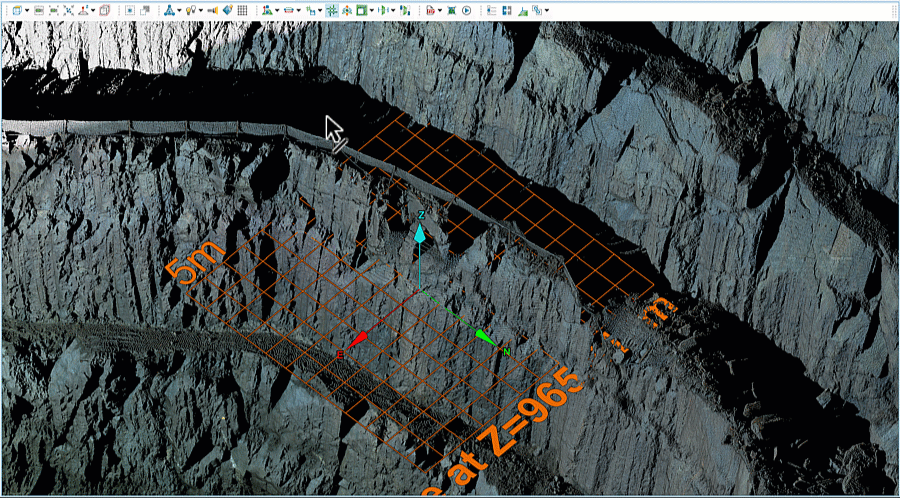Image resolution: width=900 pixels, height=498 pixels.
Task: Click the cyan Z axis arrow
Action: coord(420,233)
